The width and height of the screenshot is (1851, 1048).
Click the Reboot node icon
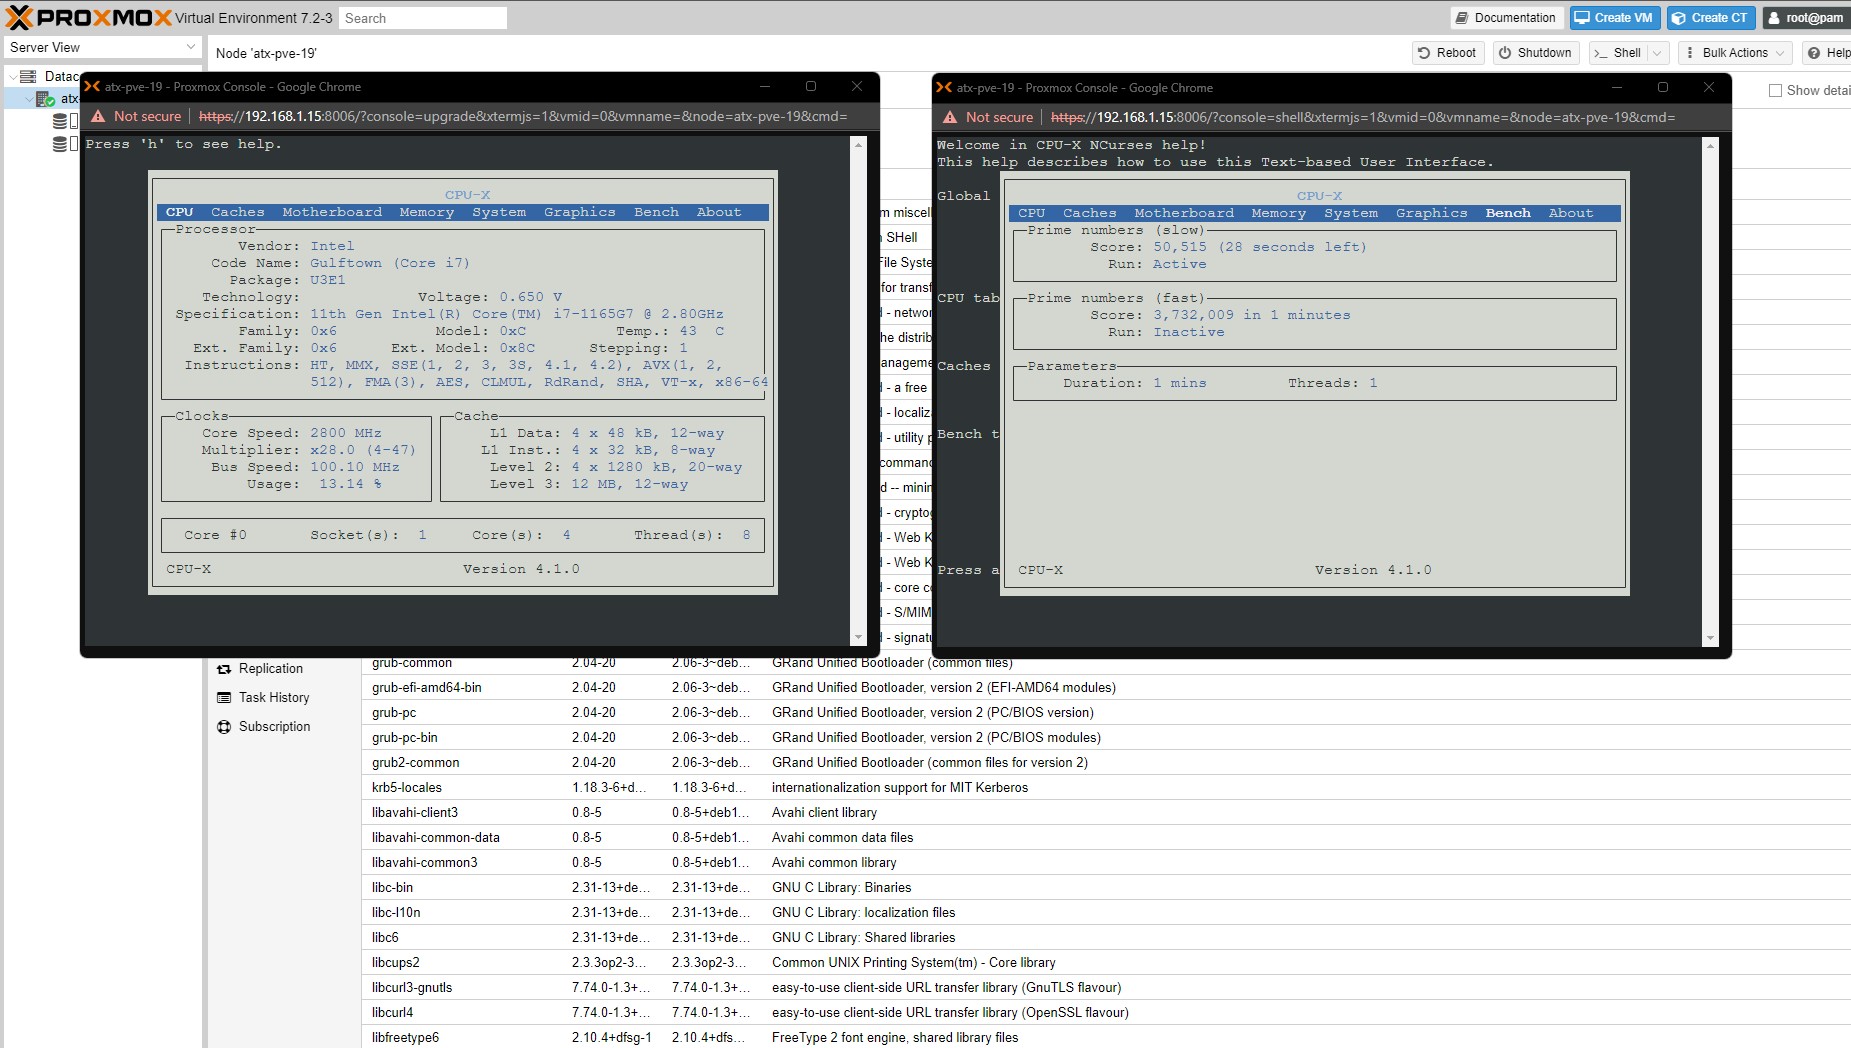[1424, 53]
